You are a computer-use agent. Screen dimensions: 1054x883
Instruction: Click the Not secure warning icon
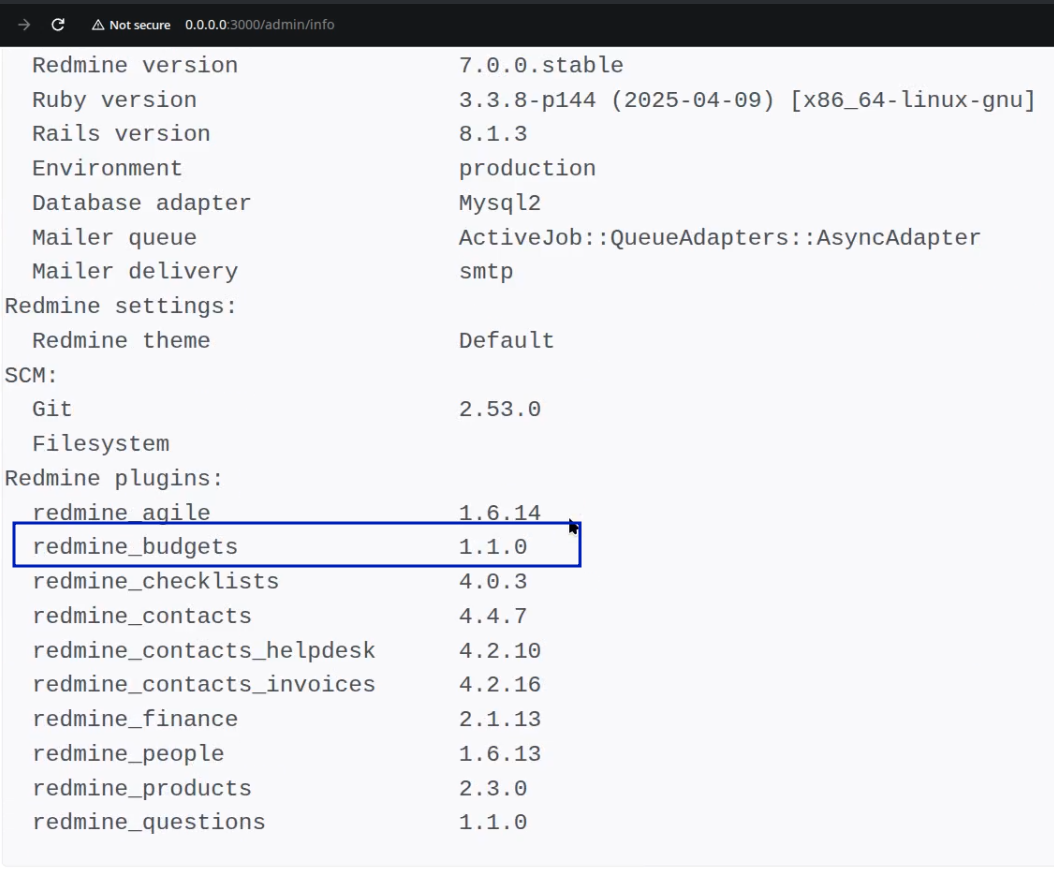point(98,25)
